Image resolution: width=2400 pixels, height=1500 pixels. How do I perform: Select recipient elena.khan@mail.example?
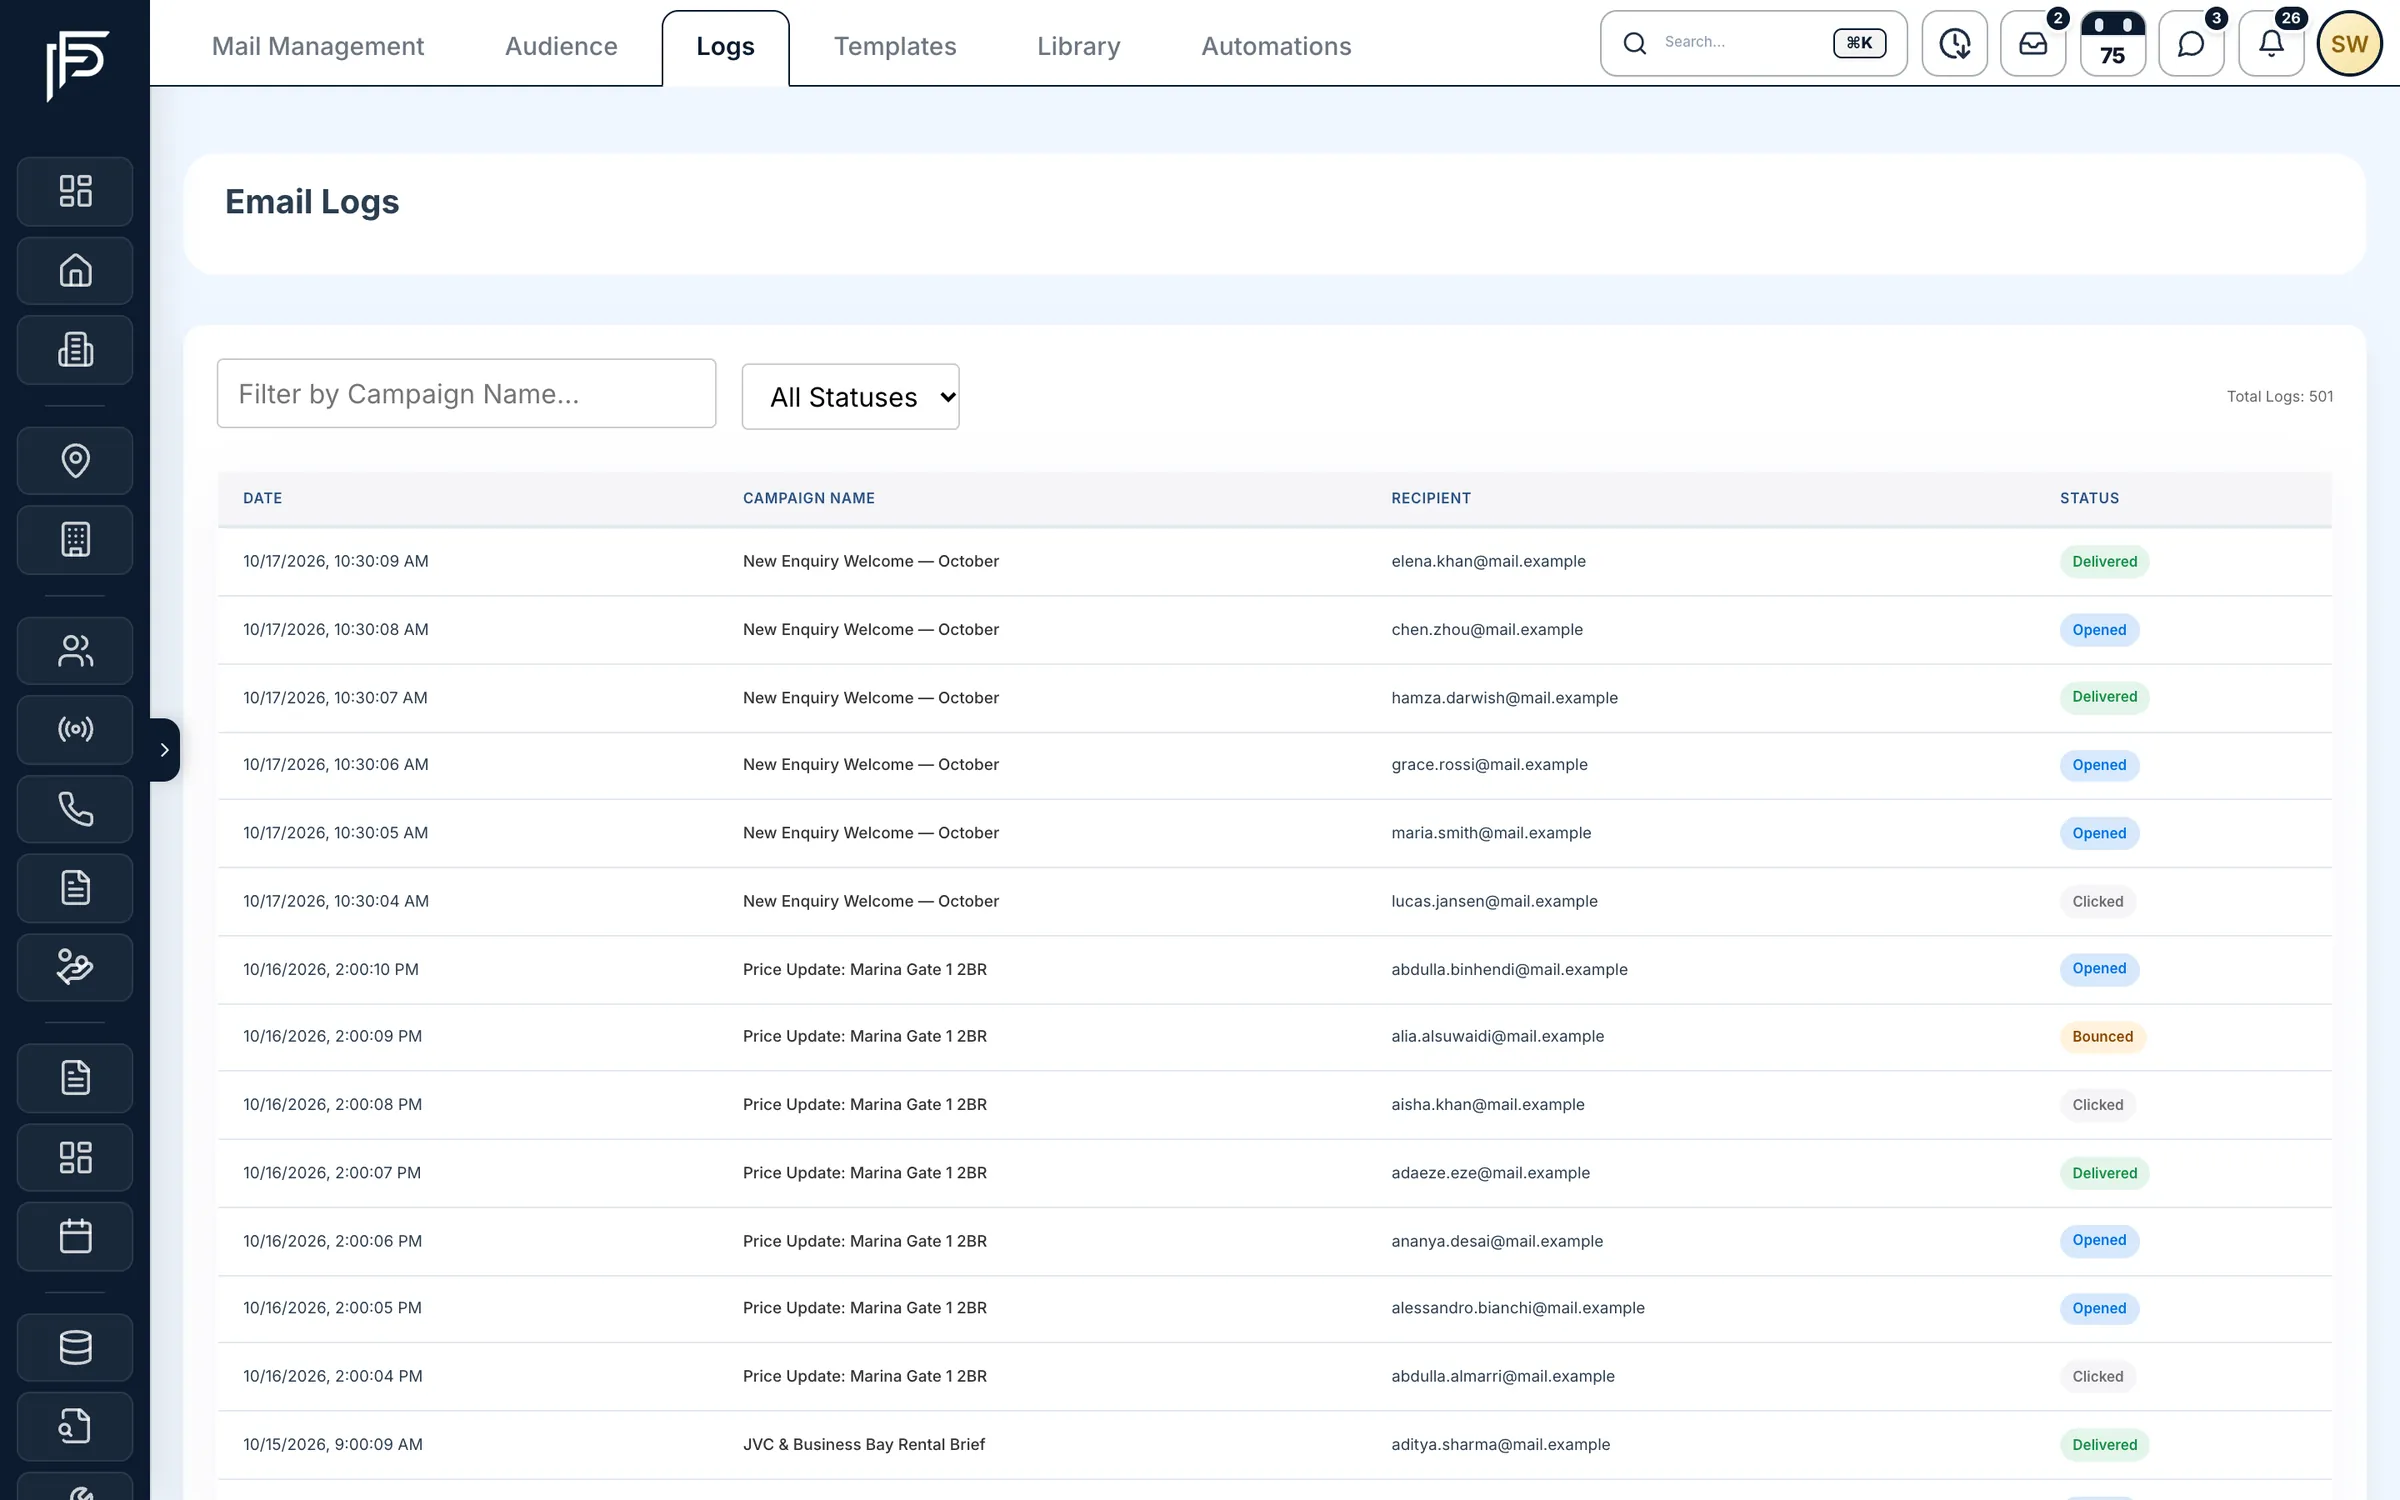(x=1488, y=562)
